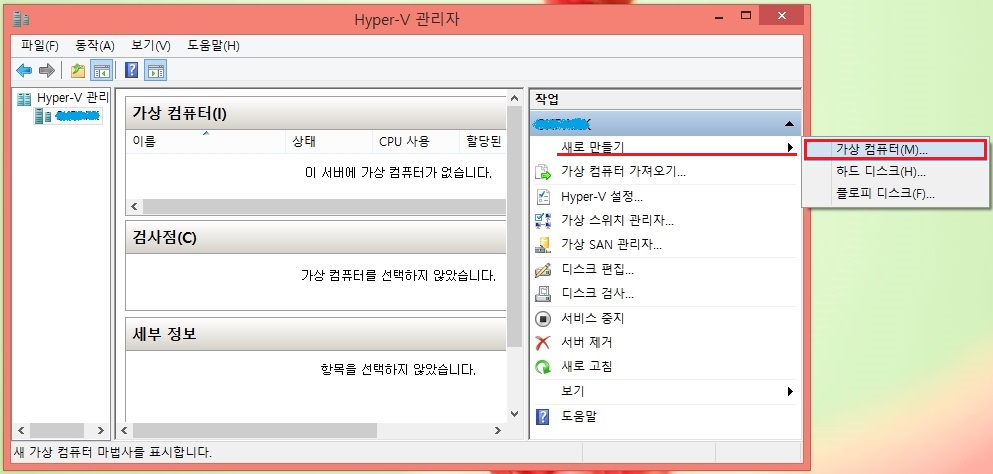Close the Hyper-V 관리자 window
993x474 pixels.
[x=781, y=15]
